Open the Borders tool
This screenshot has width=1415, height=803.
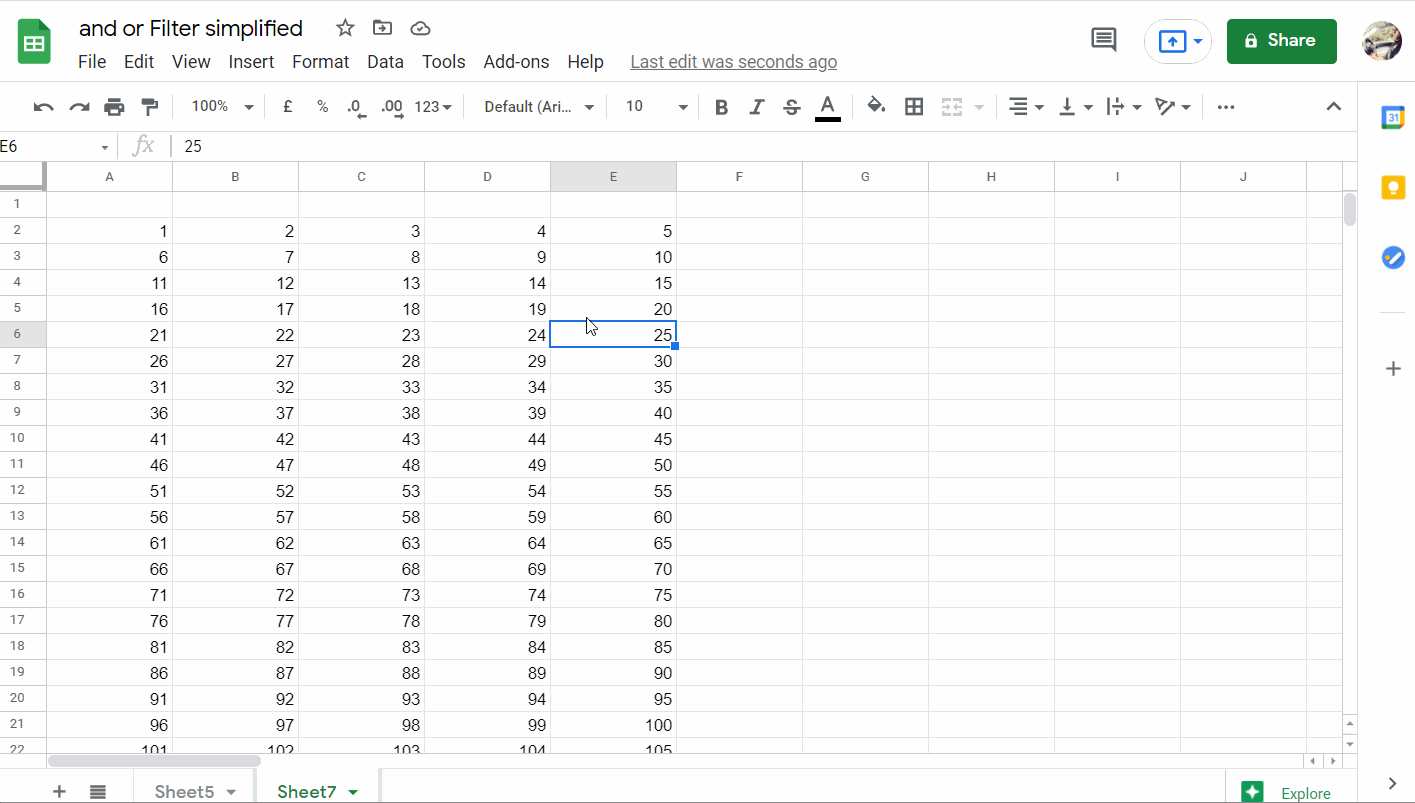click(913, 106)
